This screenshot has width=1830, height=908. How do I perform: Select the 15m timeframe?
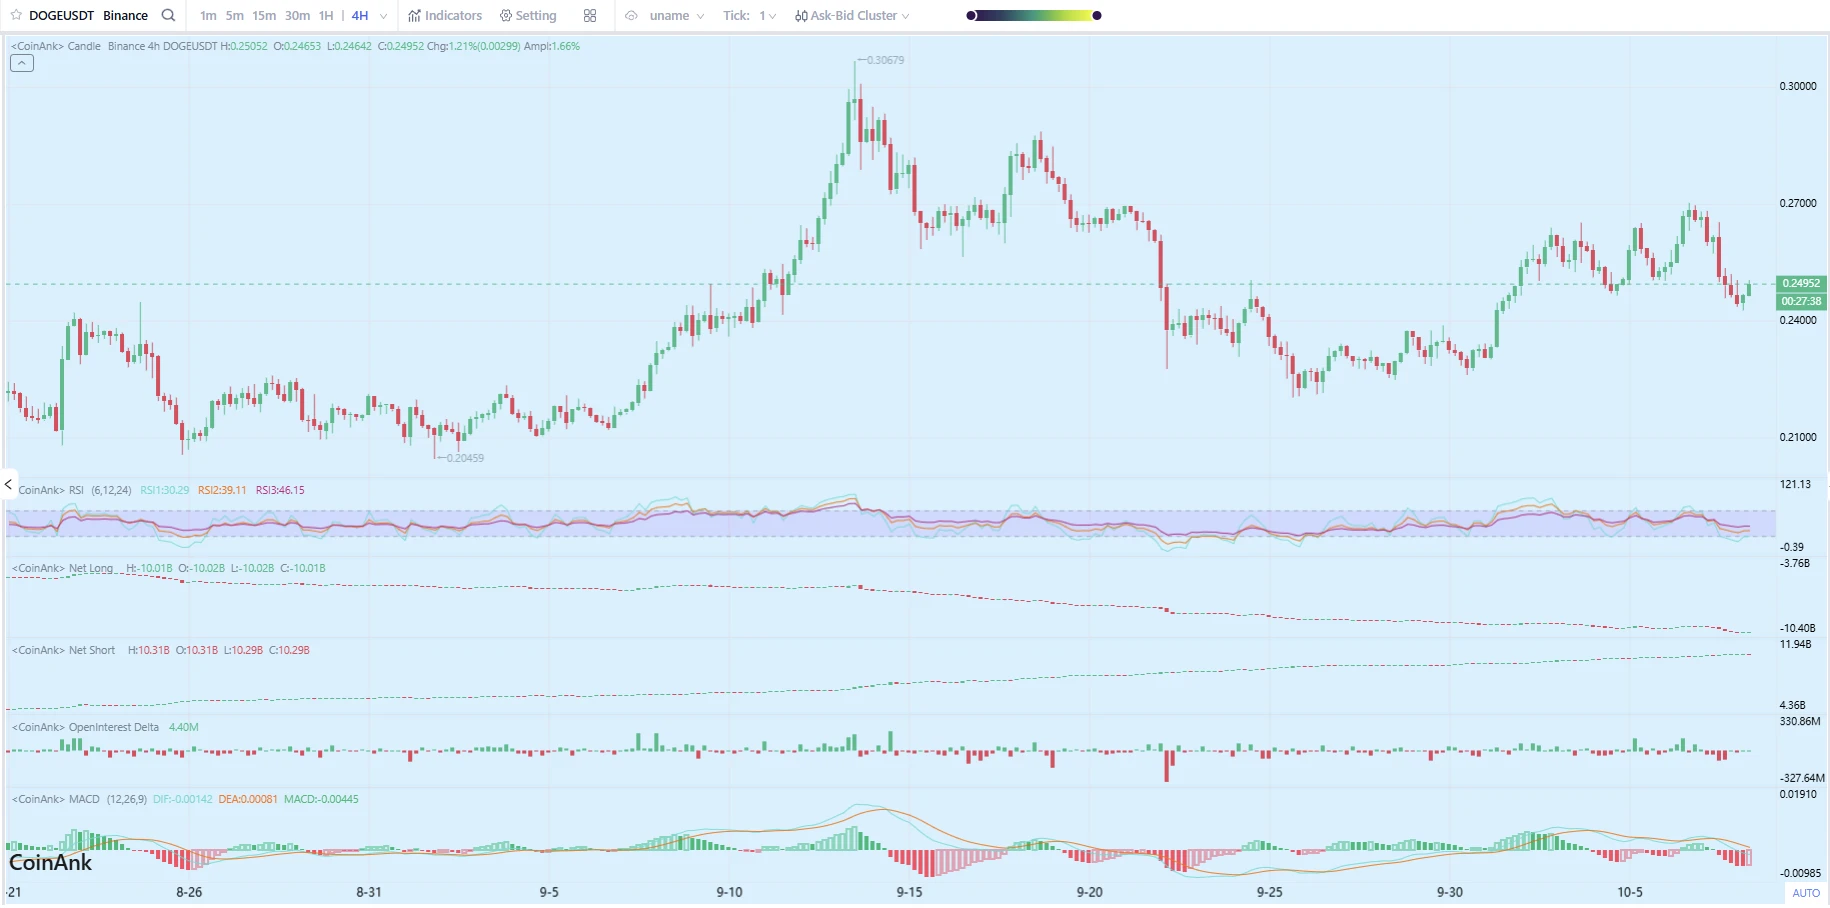(264, 16)
